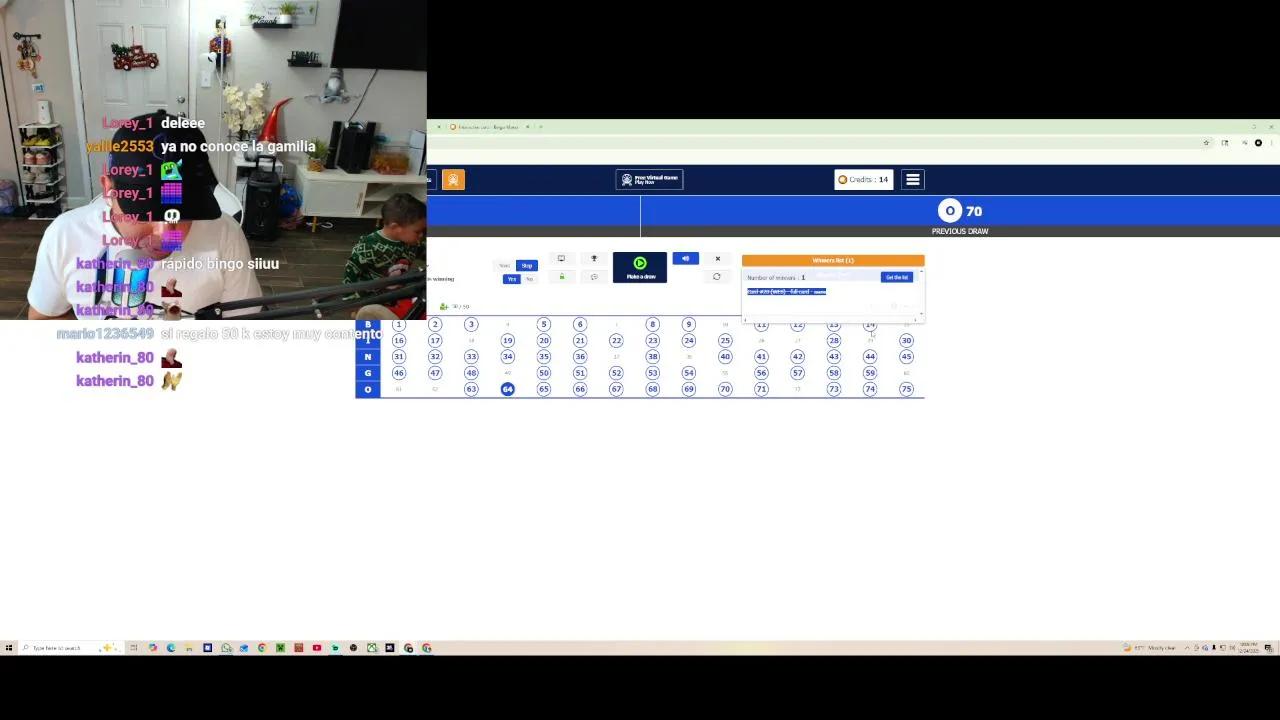The height and width of the screenshot is (720, 1280).
Task: Click the highlighted ball number 64
Action: pyautogui.click(x=507, y=389)
